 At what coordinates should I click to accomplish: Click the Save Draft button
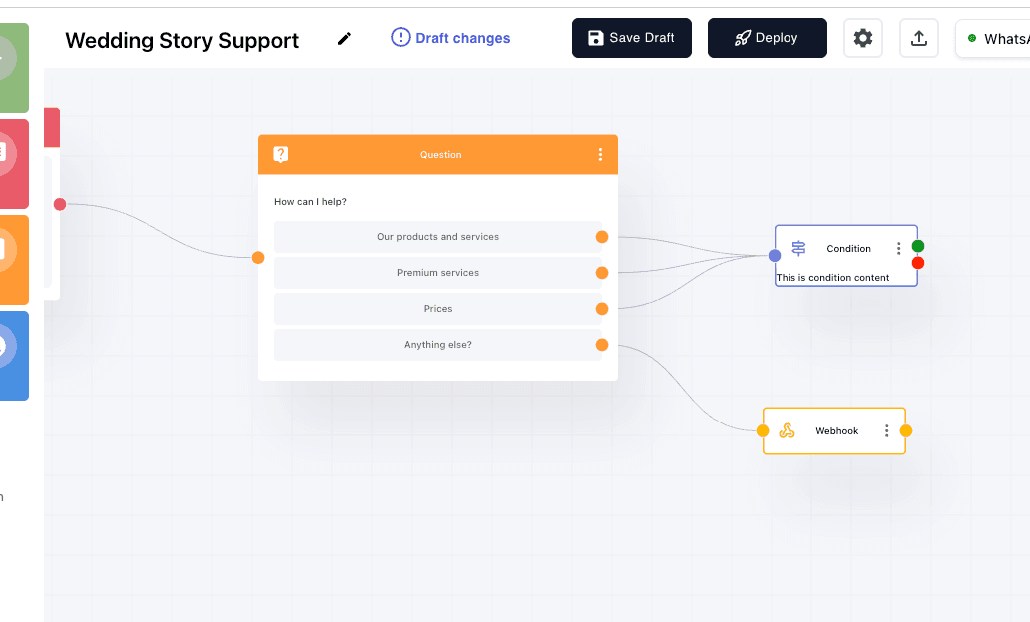coord(631,38)
